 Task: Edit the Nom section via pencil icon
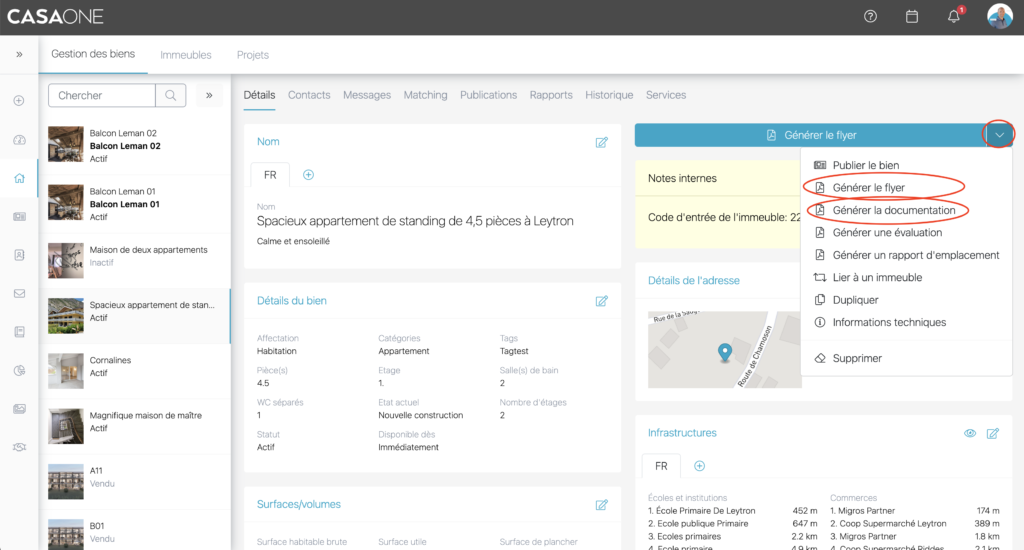click(601, 142)
